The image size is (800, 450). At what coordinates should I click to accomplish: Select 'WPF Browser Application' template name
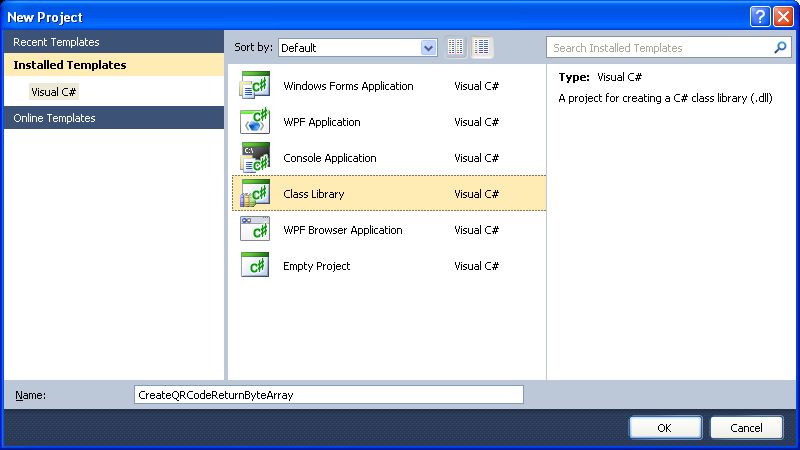[343, 230]
